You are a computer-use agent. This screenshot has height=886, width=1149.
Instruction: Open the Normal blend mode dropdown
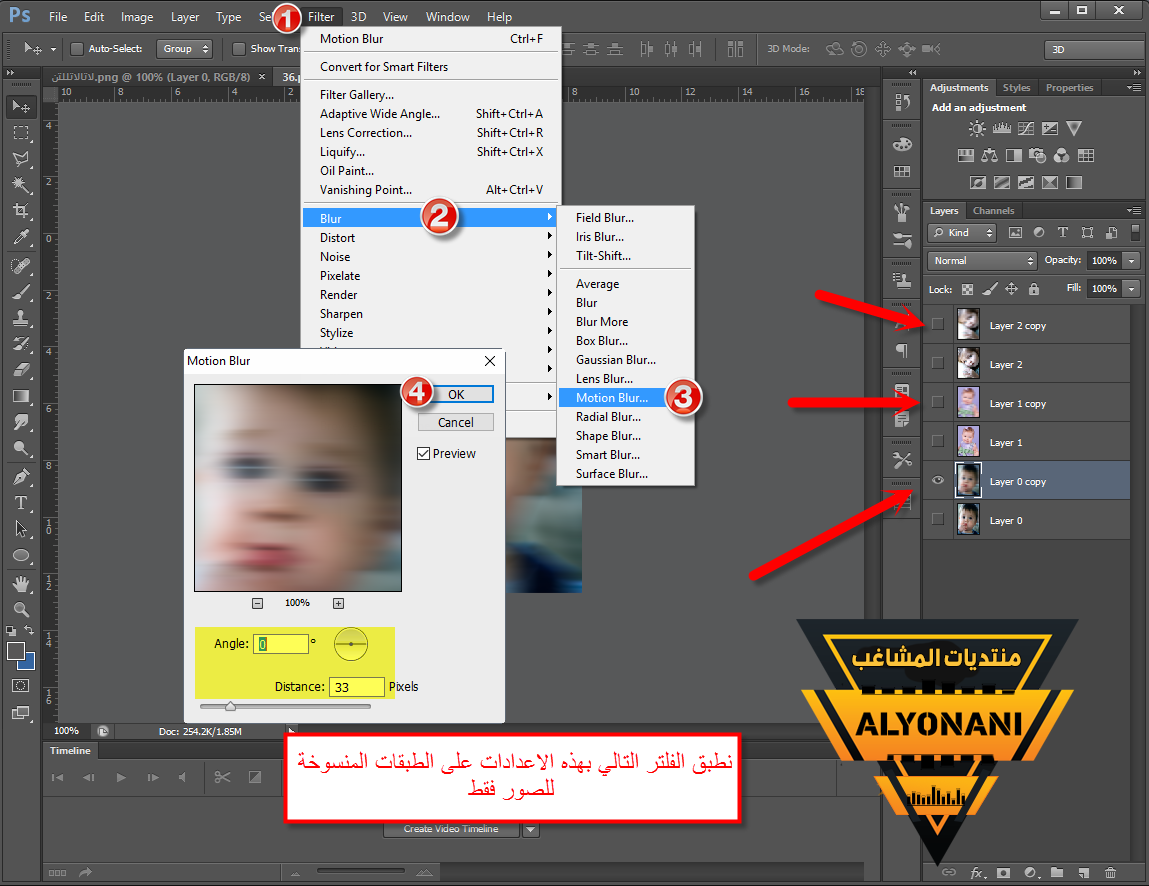coord(982,260)
